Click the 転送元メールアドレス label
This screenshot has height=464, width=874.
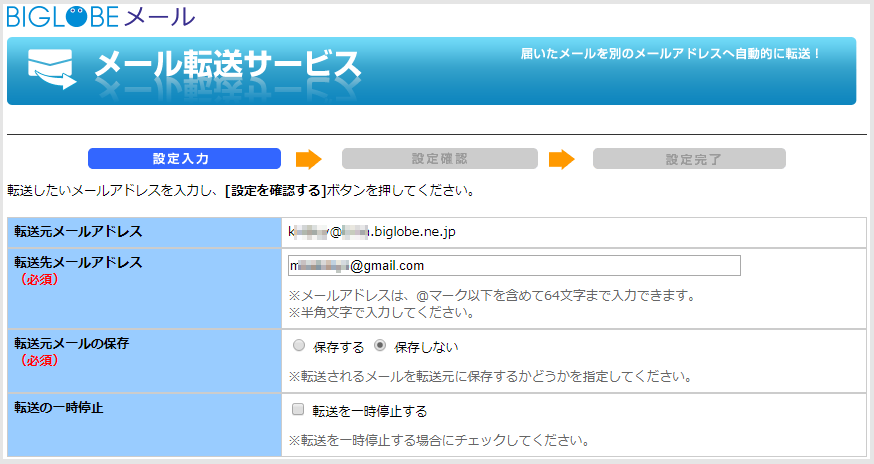coord(78,231)
